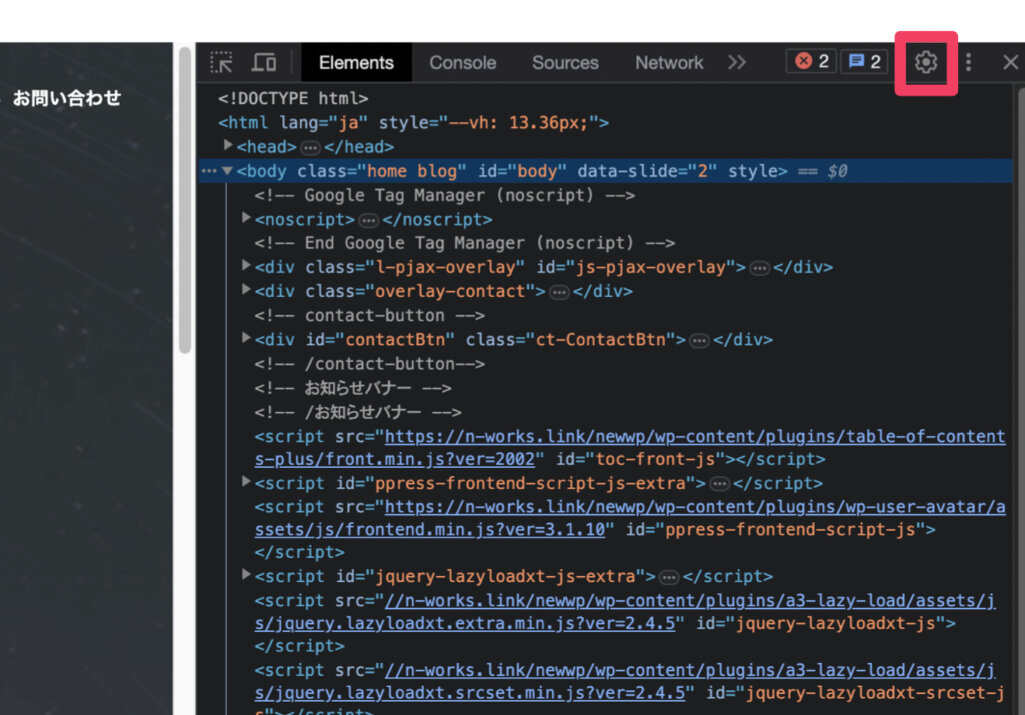Click the お問い合わせ link on the page
The image size is (1025, 715).
point(67,98)
